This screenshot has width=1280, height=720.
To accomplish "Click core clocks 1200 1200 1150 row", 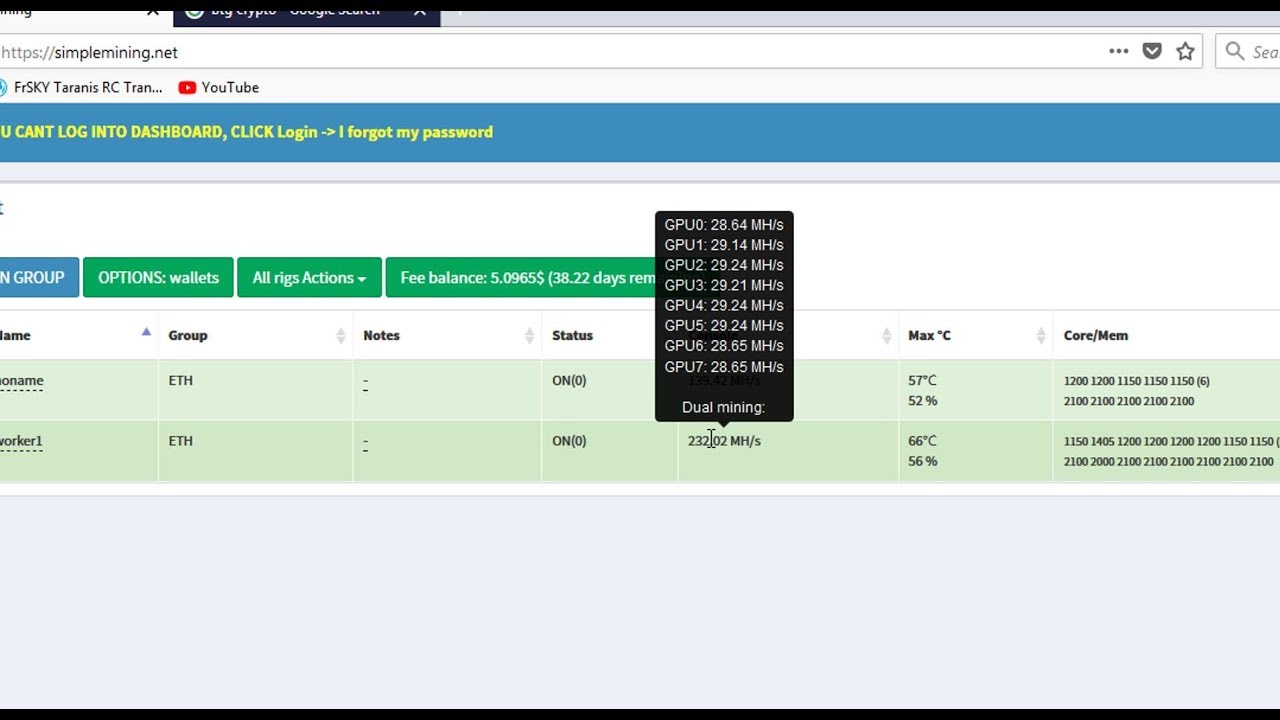I will point(1136,381).
